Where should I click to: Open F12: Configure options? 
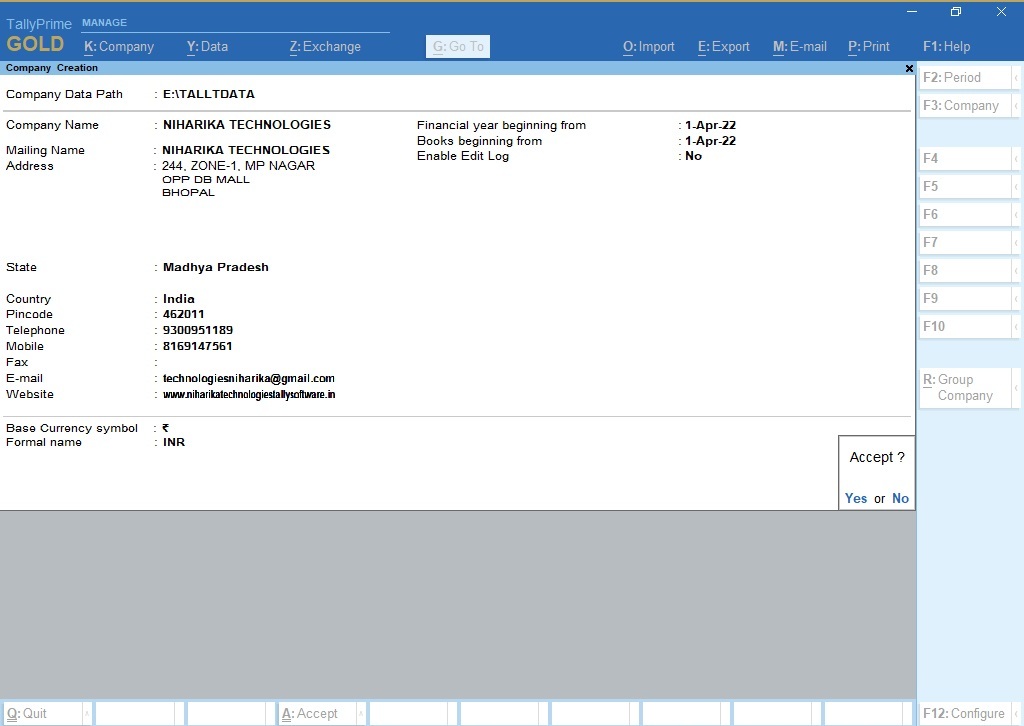click(965, 714)
